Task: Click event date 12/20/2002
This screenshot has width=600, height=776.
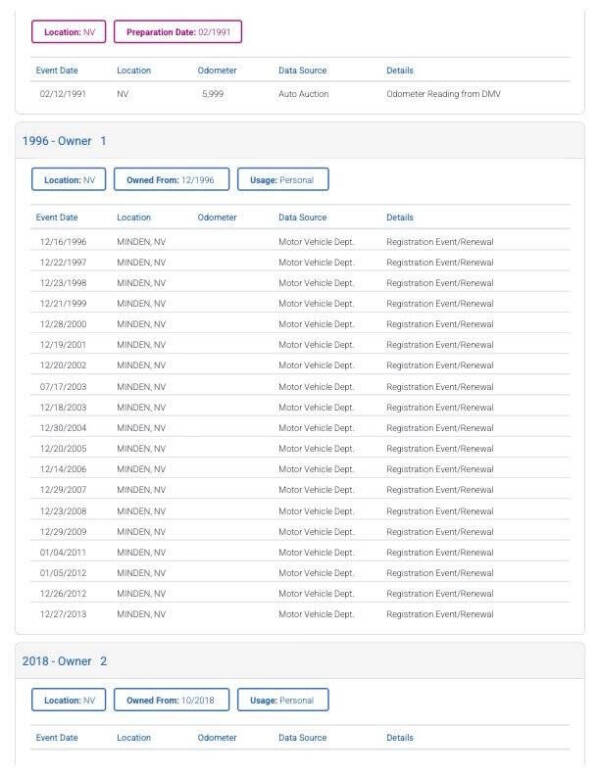Action: click(63, 365)
